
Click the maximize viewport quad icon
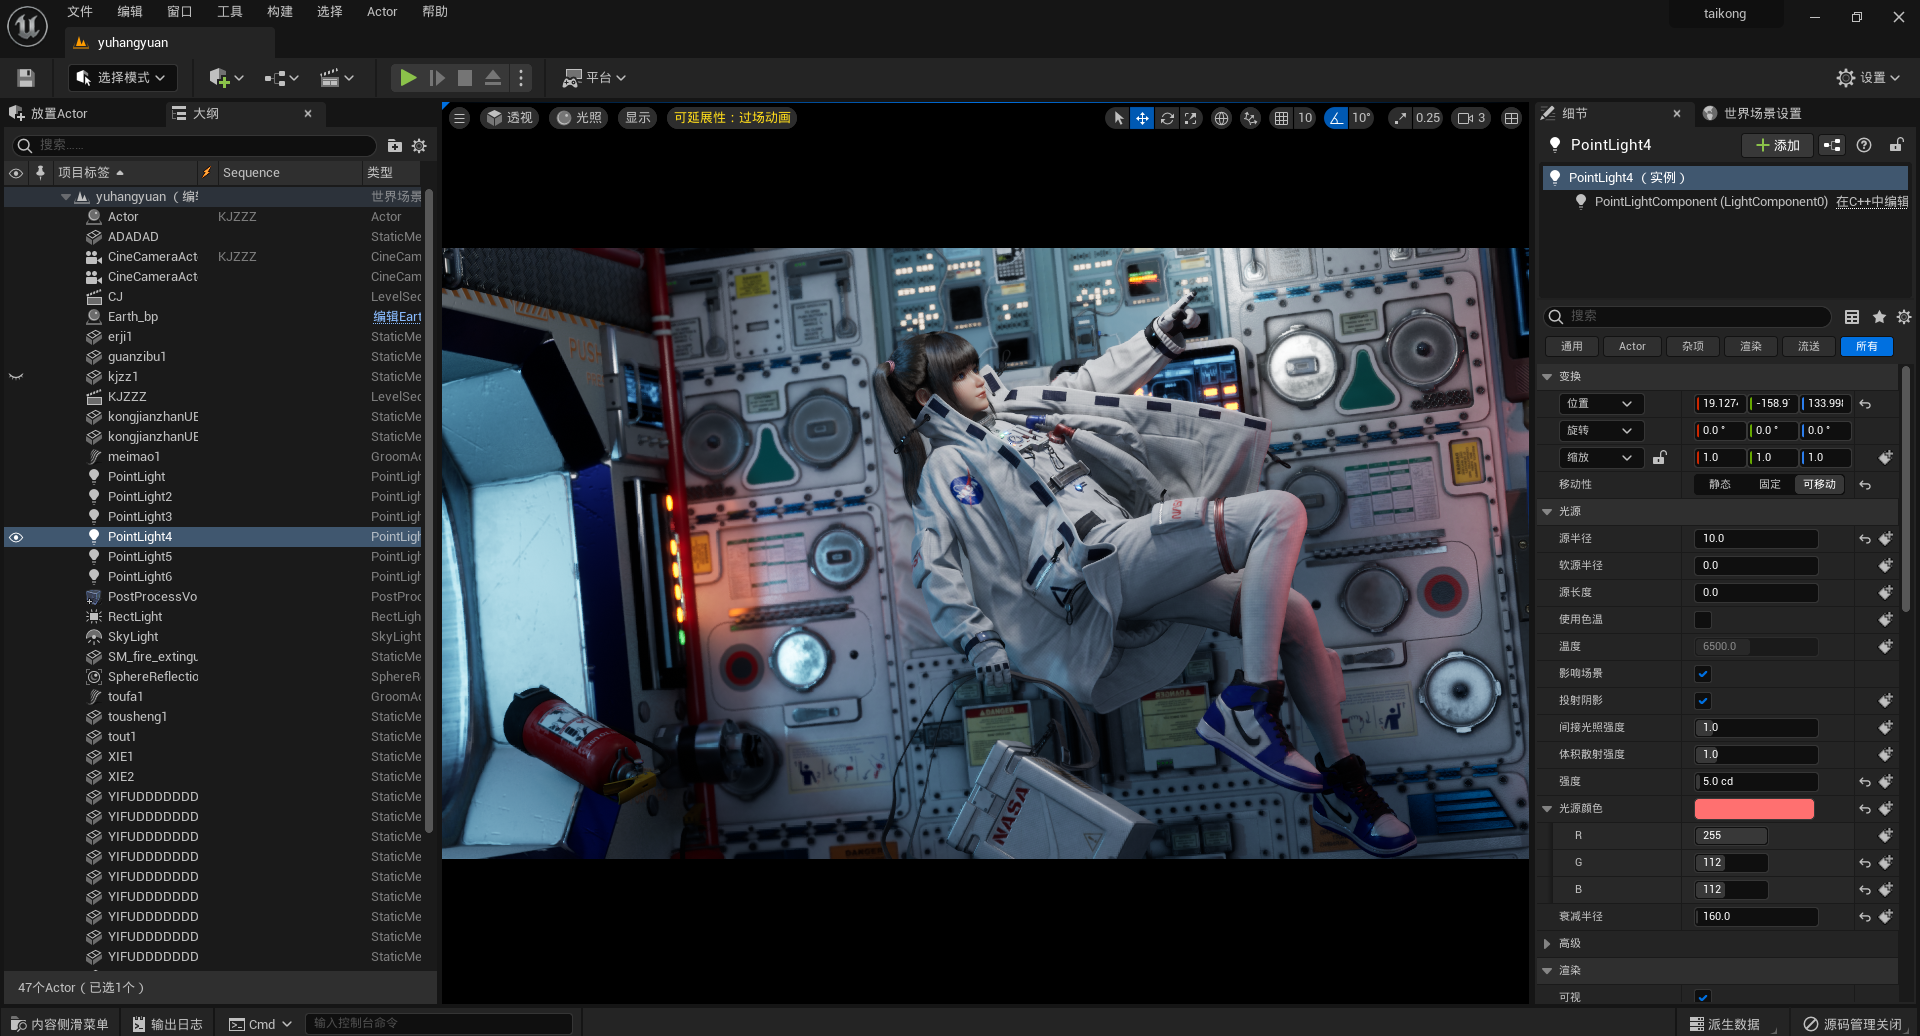pyautogui.click(x=1512, y=118)
